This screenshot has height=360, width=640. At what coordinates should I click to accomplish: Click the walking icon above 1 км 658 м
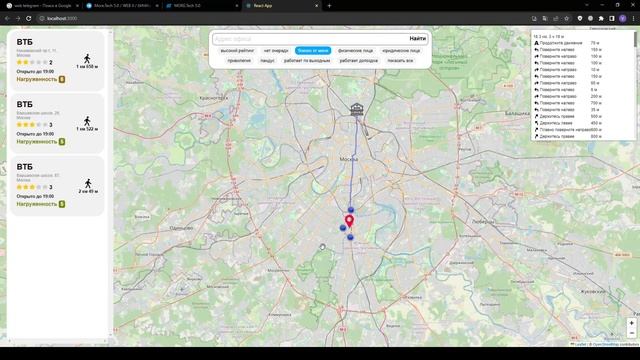point(87,58)
